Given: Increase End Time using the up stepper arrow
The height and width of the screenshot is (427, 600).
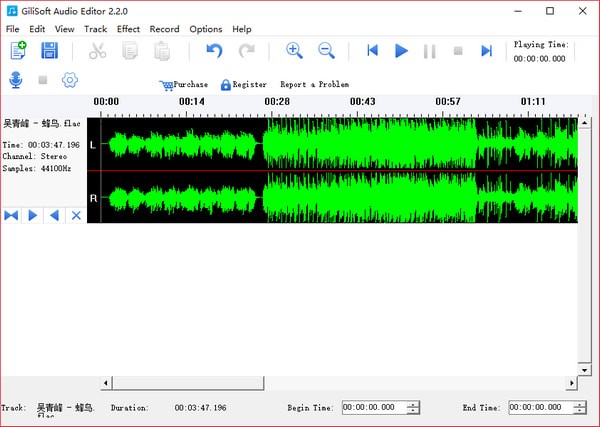Looking at the screenshot, I should click(580, 404).
